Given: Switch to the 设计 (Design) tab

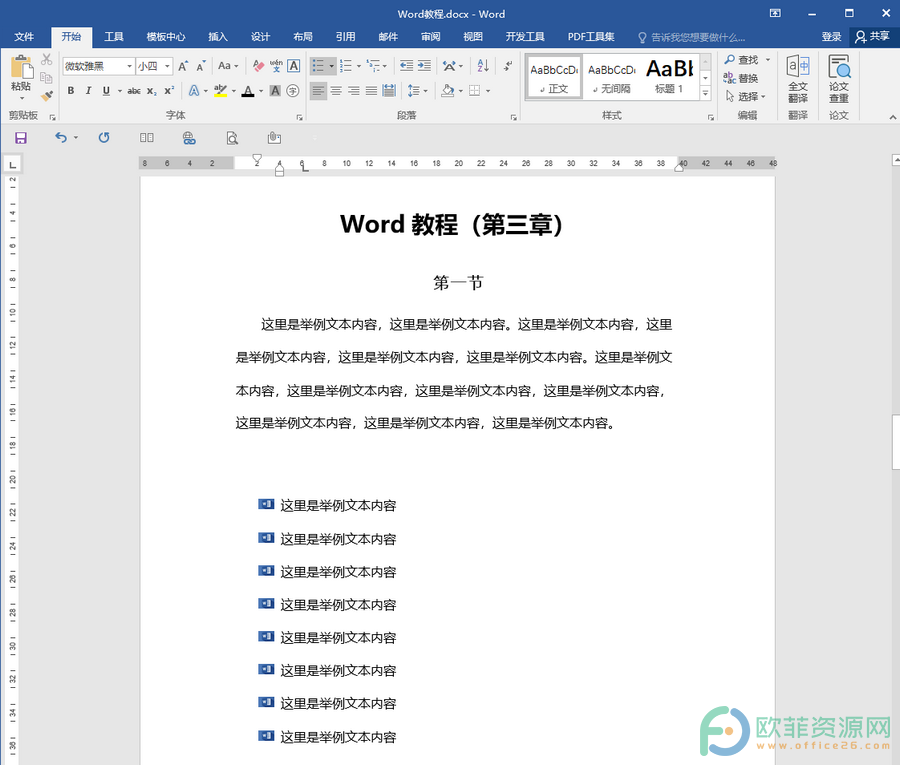Looking at the screenshot, I should coord(261,37).
